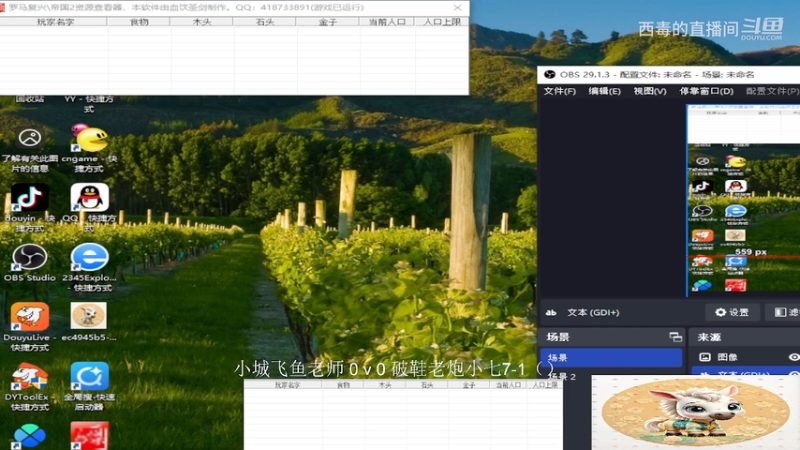The height and width of the screenshot is (450, 800).
Task: Click the cartoon donkey image overlay
Action: pyautogui.click(x=695, y=413)
